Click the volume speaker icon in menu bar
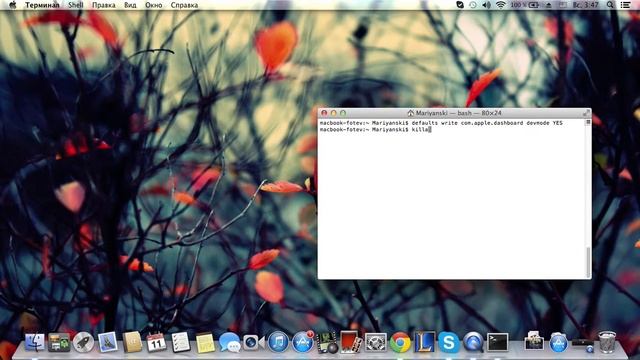The width and height of the screenshot is (640, 360). [x=486, y=5]
